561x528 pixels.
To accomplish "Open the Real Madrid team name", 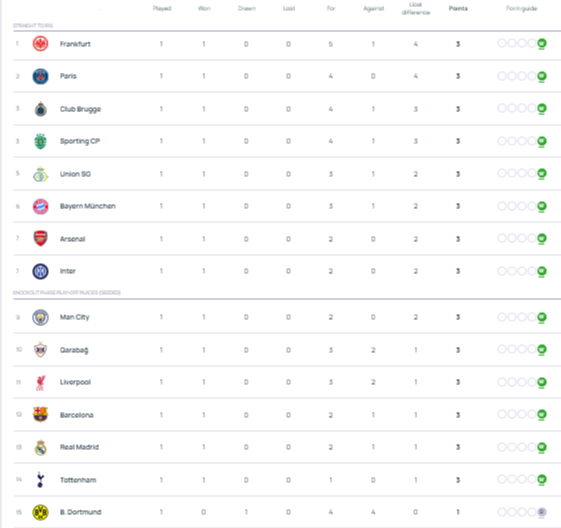I will pos(79,447).
